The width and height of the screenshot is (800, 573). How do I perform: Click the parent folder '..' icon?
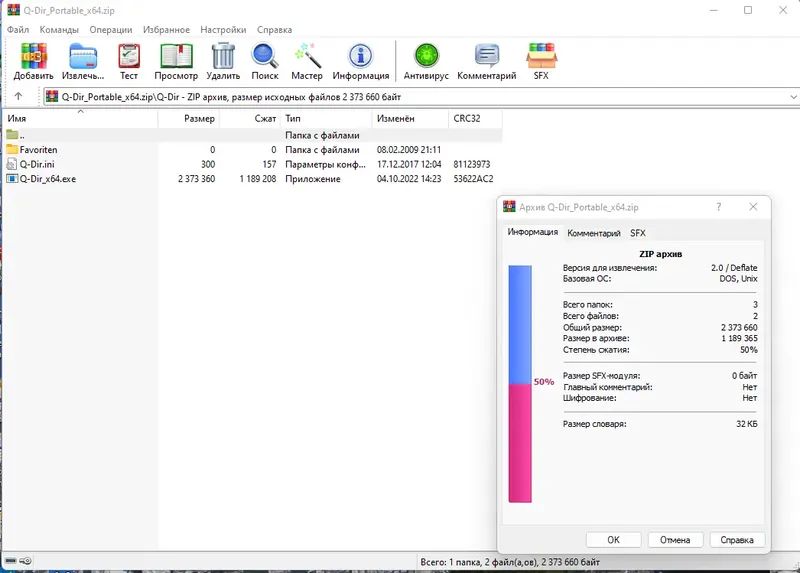(x=12, y=135)
